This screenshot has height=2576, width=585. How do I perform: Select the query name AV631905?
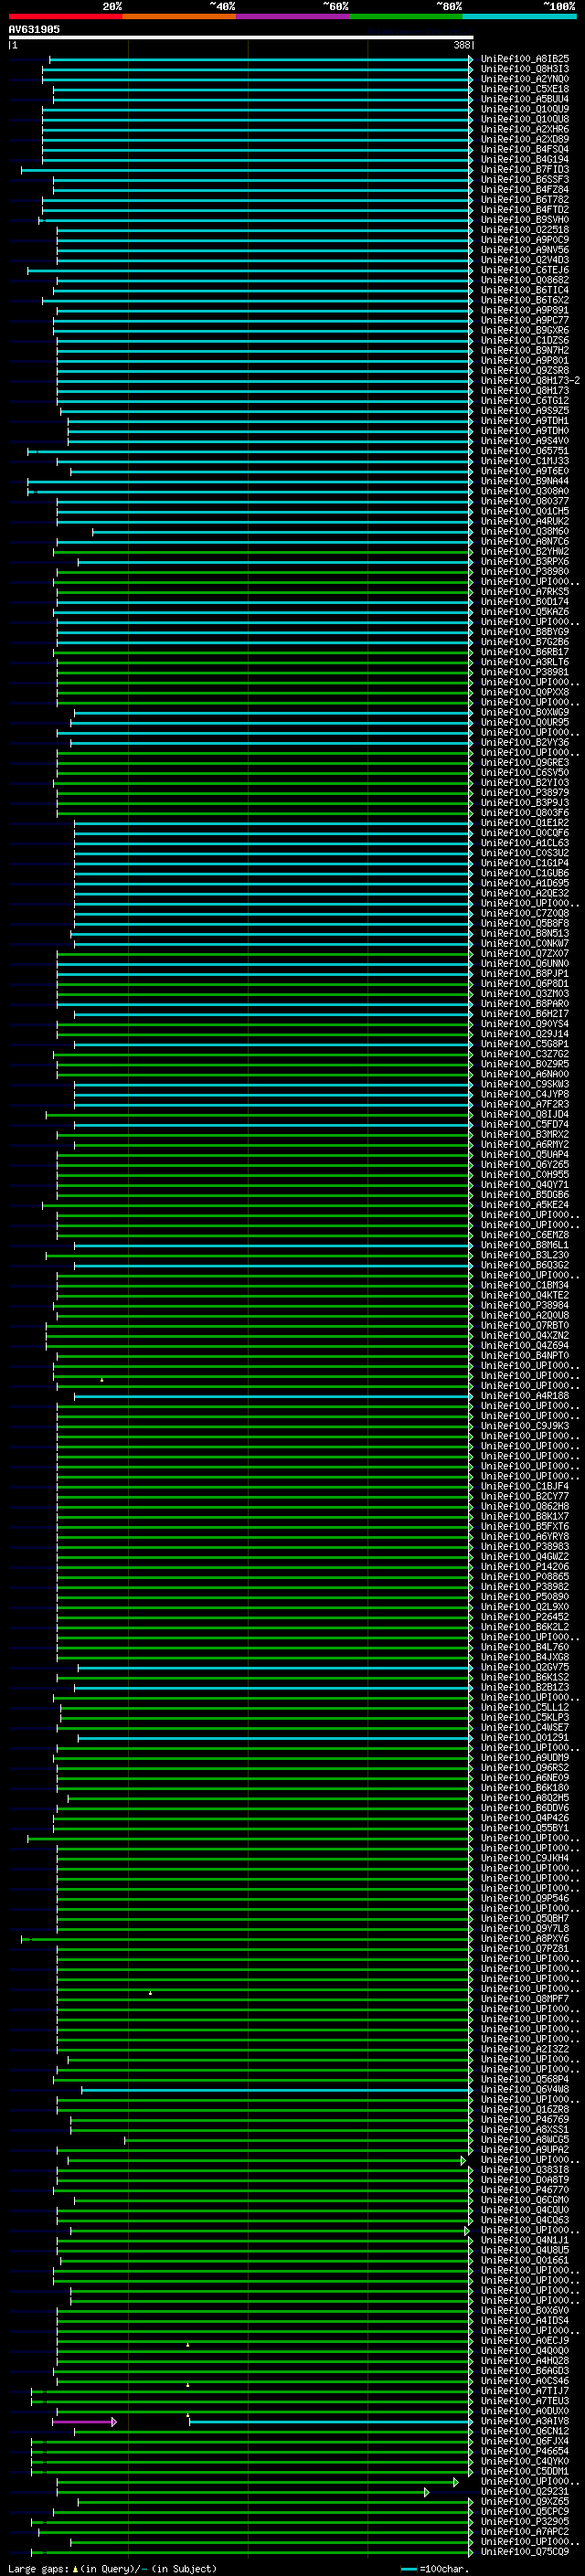(x=34, y=29)
